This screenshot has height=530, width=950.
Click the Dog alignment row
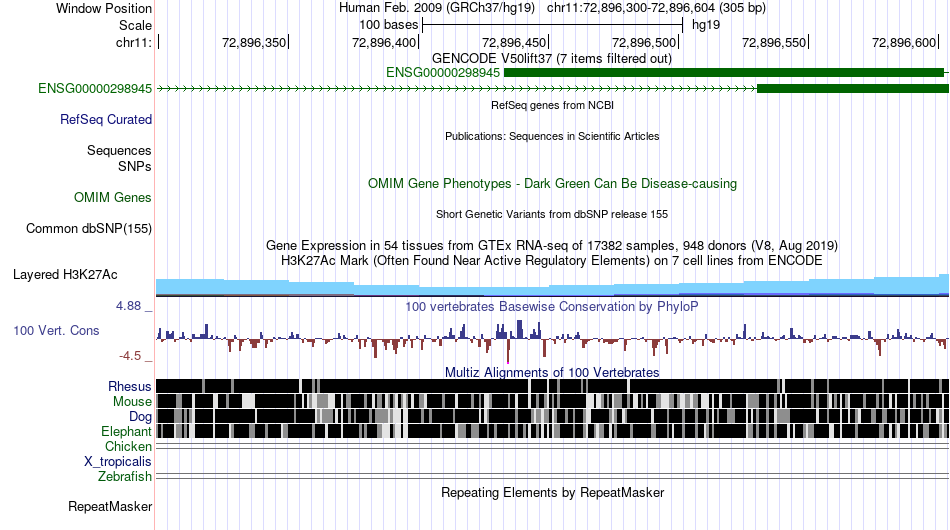553,416
